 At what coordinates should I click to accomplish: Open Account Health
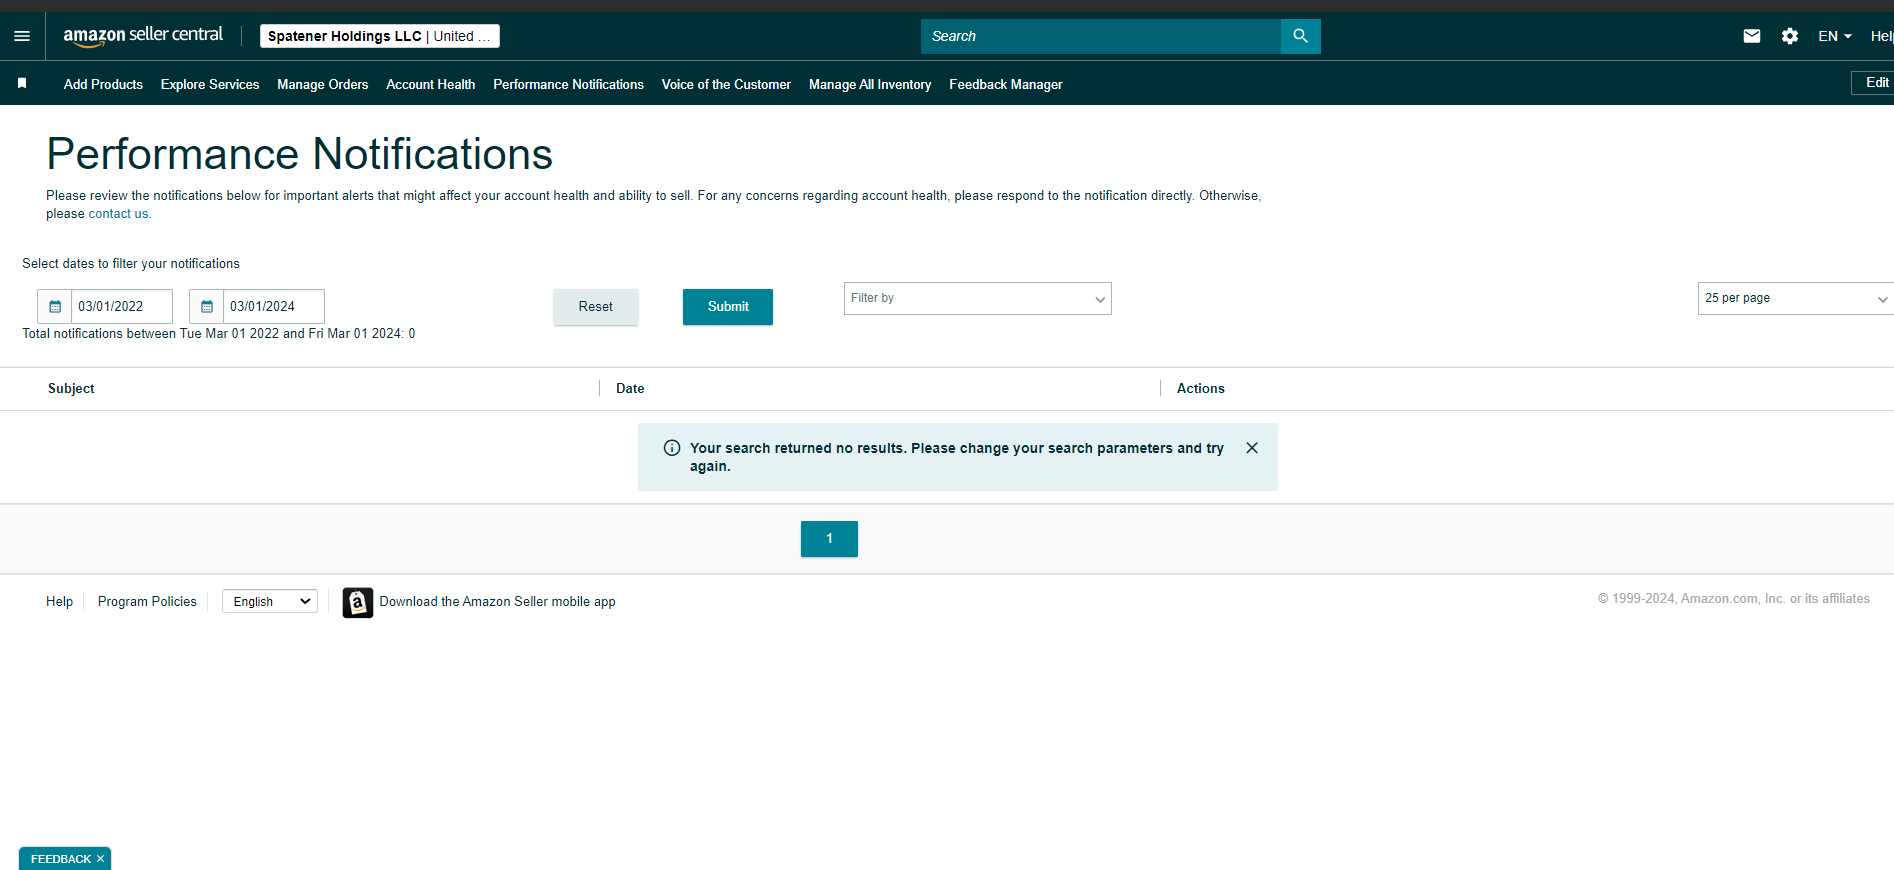pyautogui.click(x=431, y=84)
